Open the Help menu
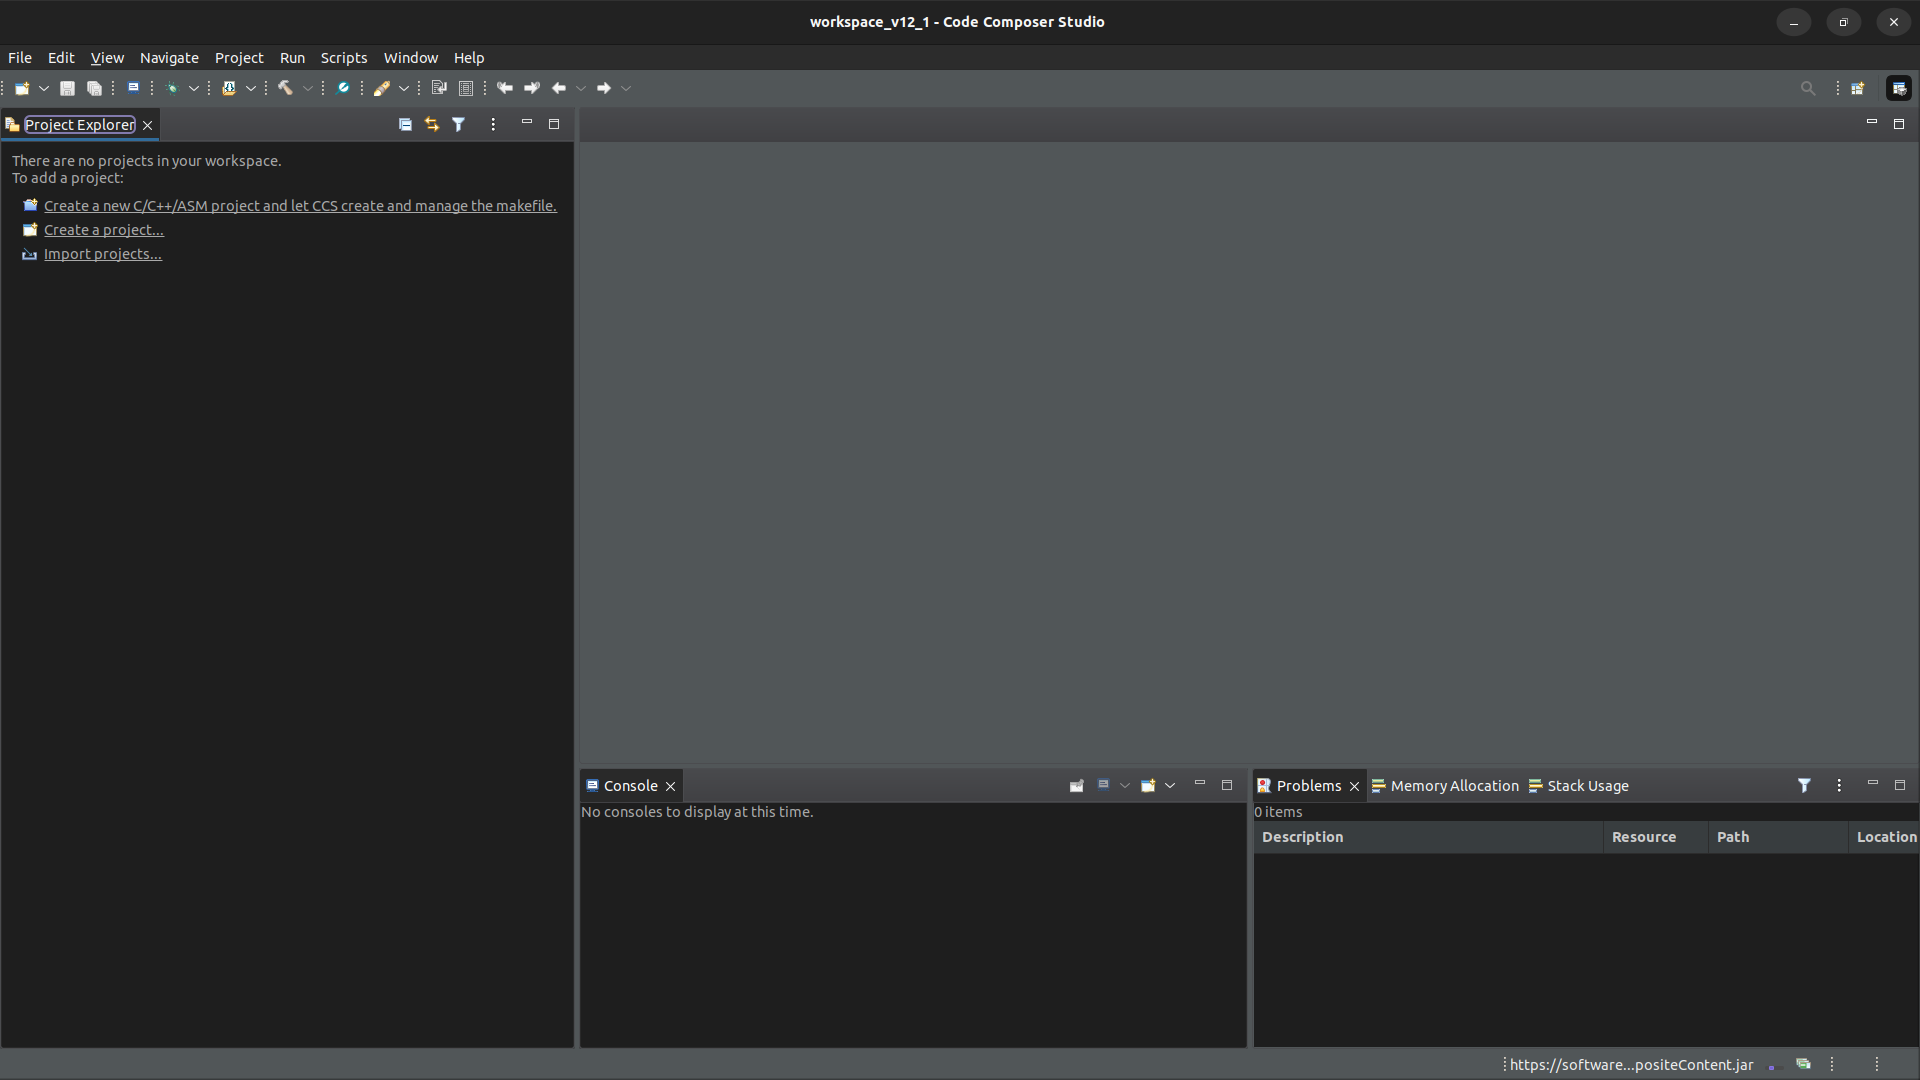 pyautogui.click(x=469, y=58)
